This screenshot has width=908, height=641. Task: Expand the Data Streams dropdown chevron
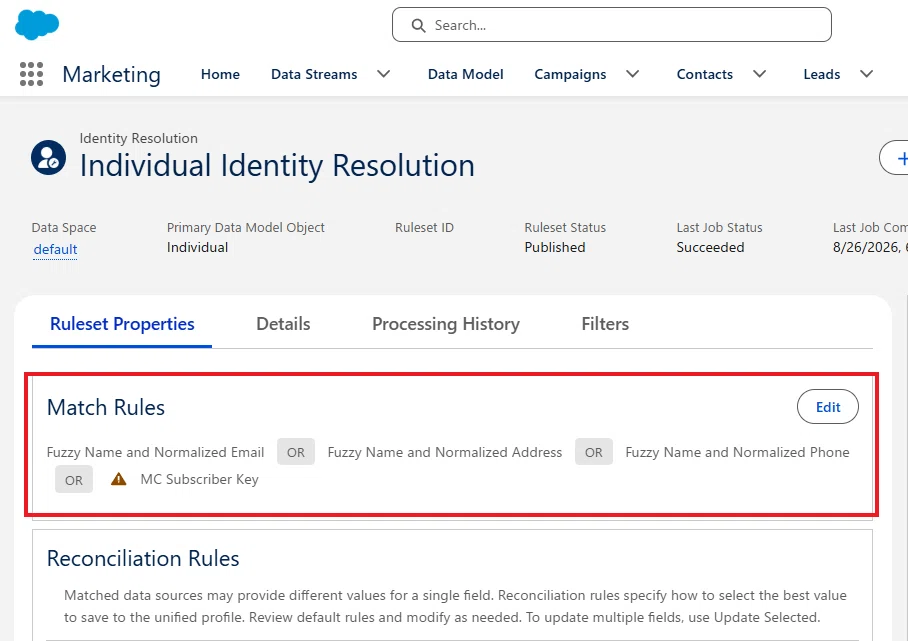pos(383,74)
